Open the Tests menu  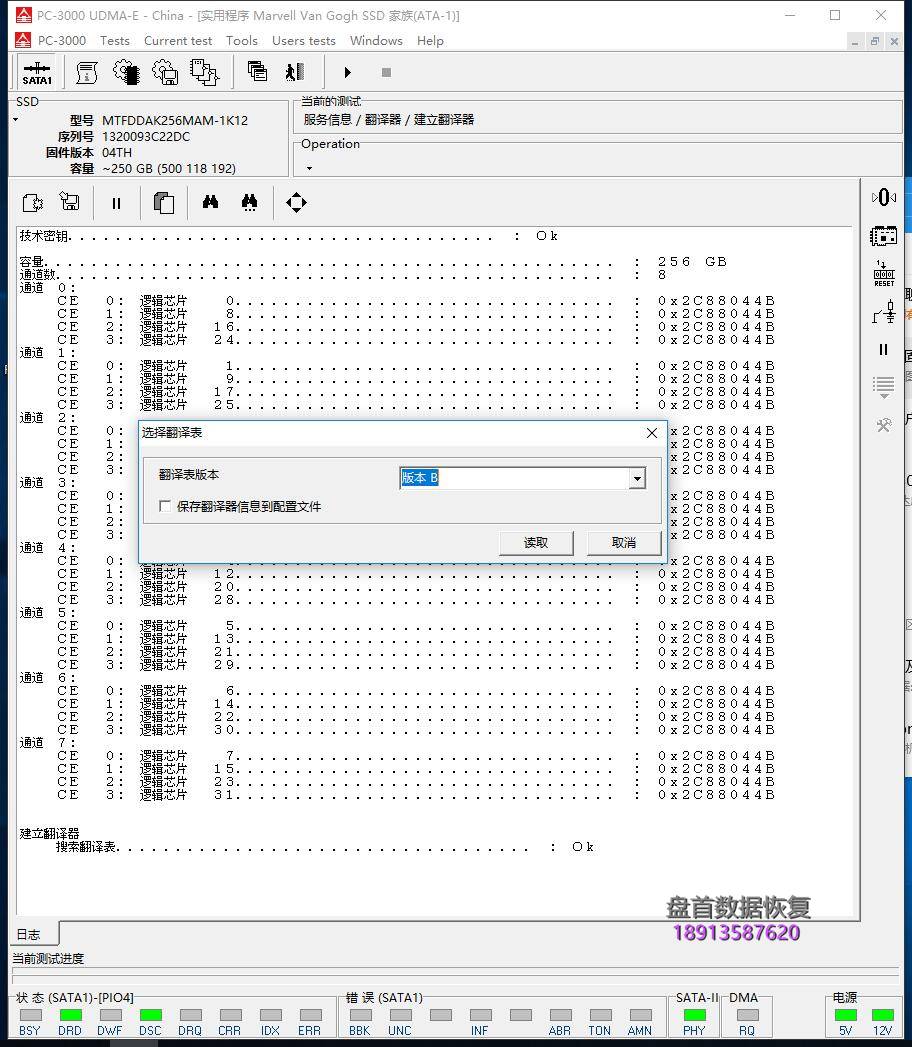(x=114, y=41)
